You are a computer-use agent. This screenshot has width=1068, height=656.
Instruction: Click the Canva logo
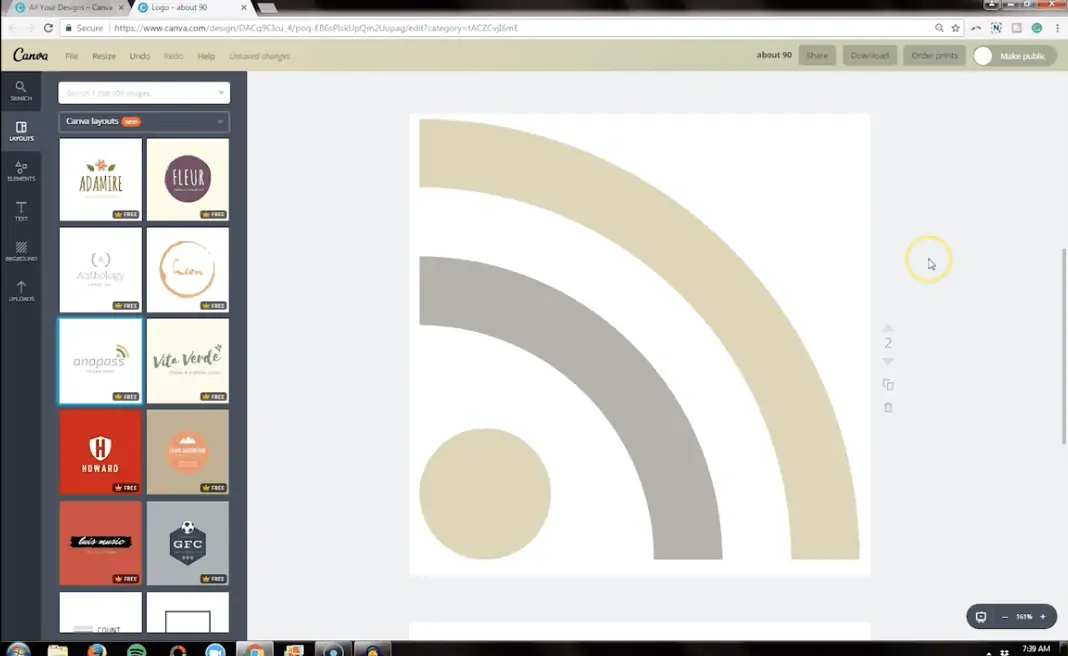[31, 55]
